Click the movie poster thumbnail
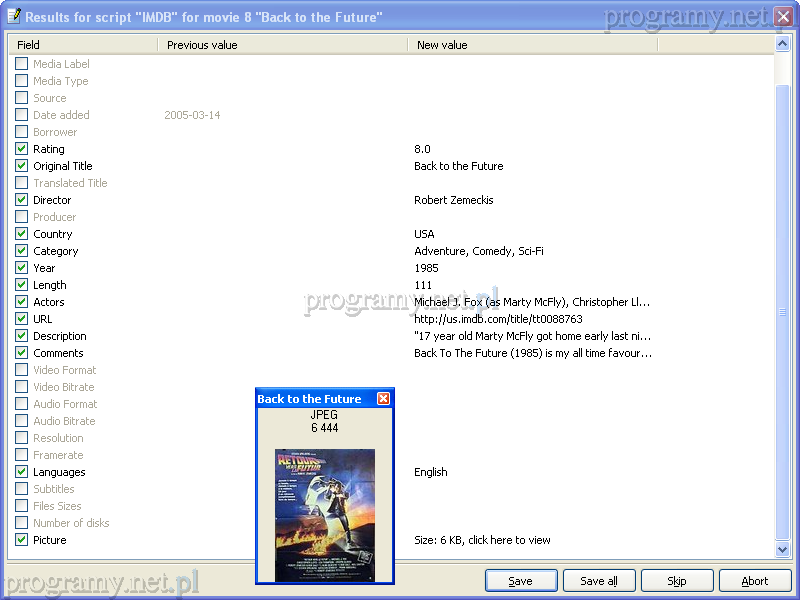This screenshot has height=600, width=800. tap(325, 515)
